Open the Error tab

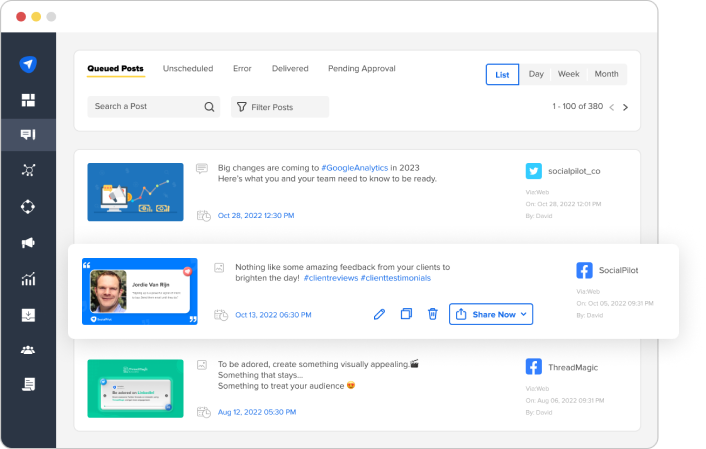pyautogui.click(x=242, y=68)
